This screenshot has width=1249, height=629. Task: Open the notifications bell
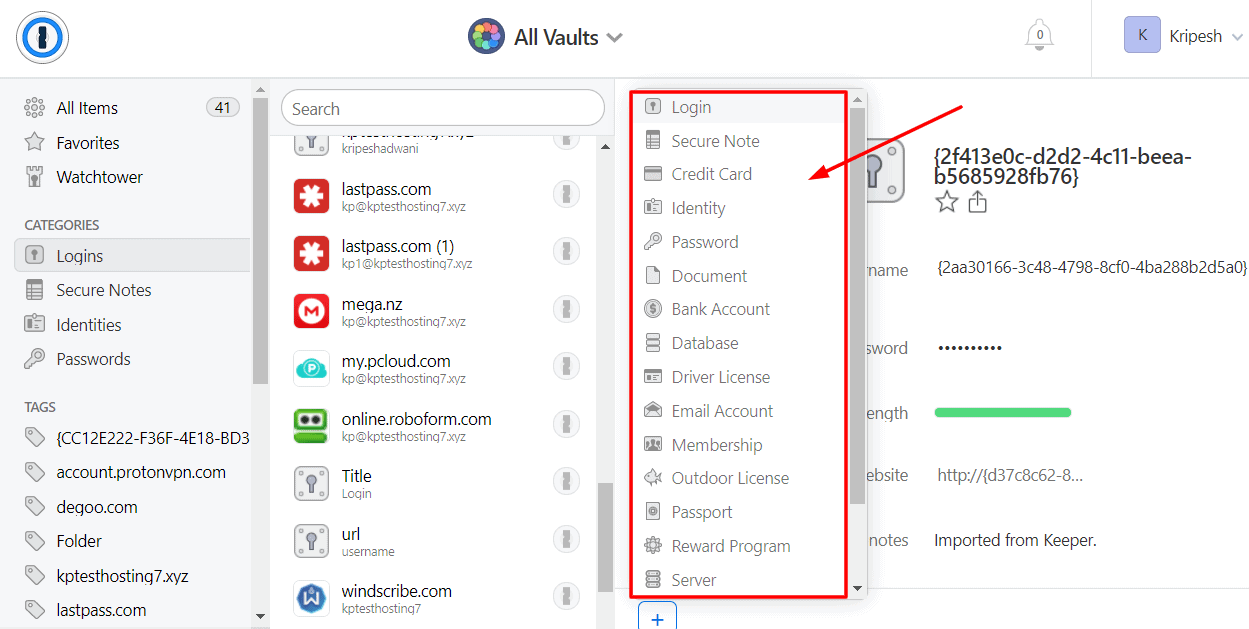tap(1039, 36)
